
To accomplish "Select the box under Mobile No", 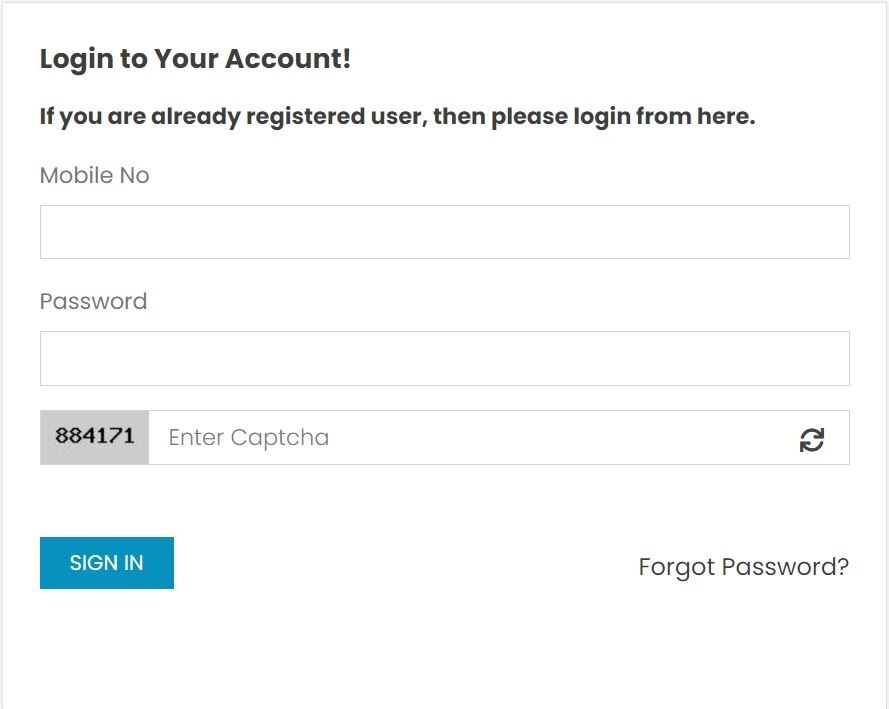I will 444,232.
